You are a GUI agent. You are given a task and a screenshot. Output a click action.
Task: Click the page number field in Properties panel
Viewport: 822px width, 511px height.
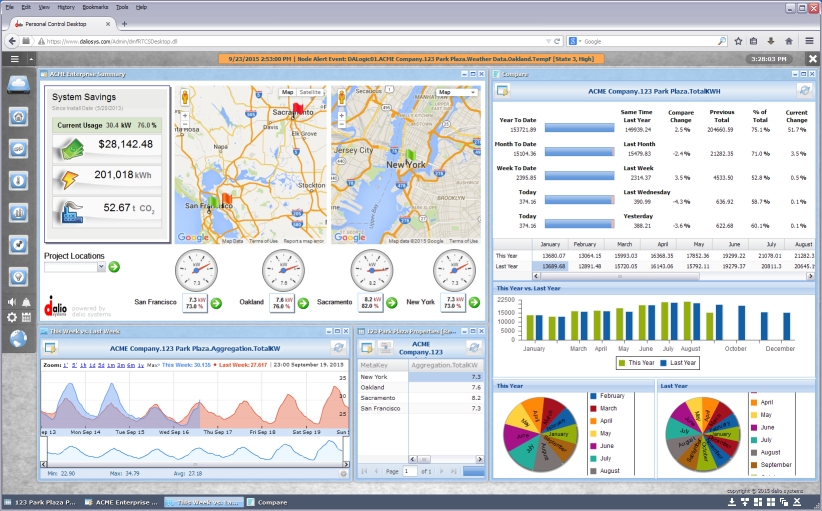click(x=409, y=471)
